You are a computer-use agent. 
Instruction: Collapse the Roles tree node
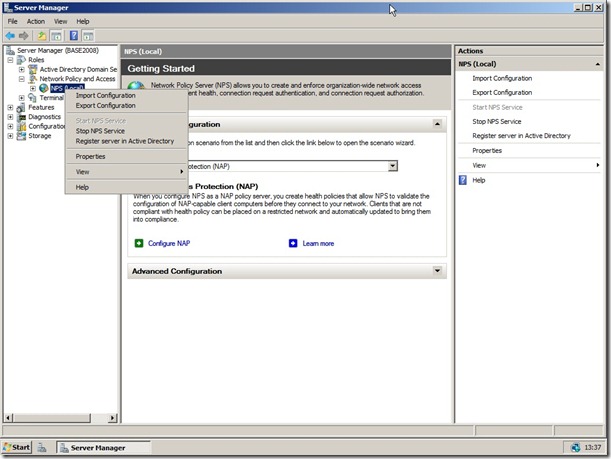coord(11,60)
